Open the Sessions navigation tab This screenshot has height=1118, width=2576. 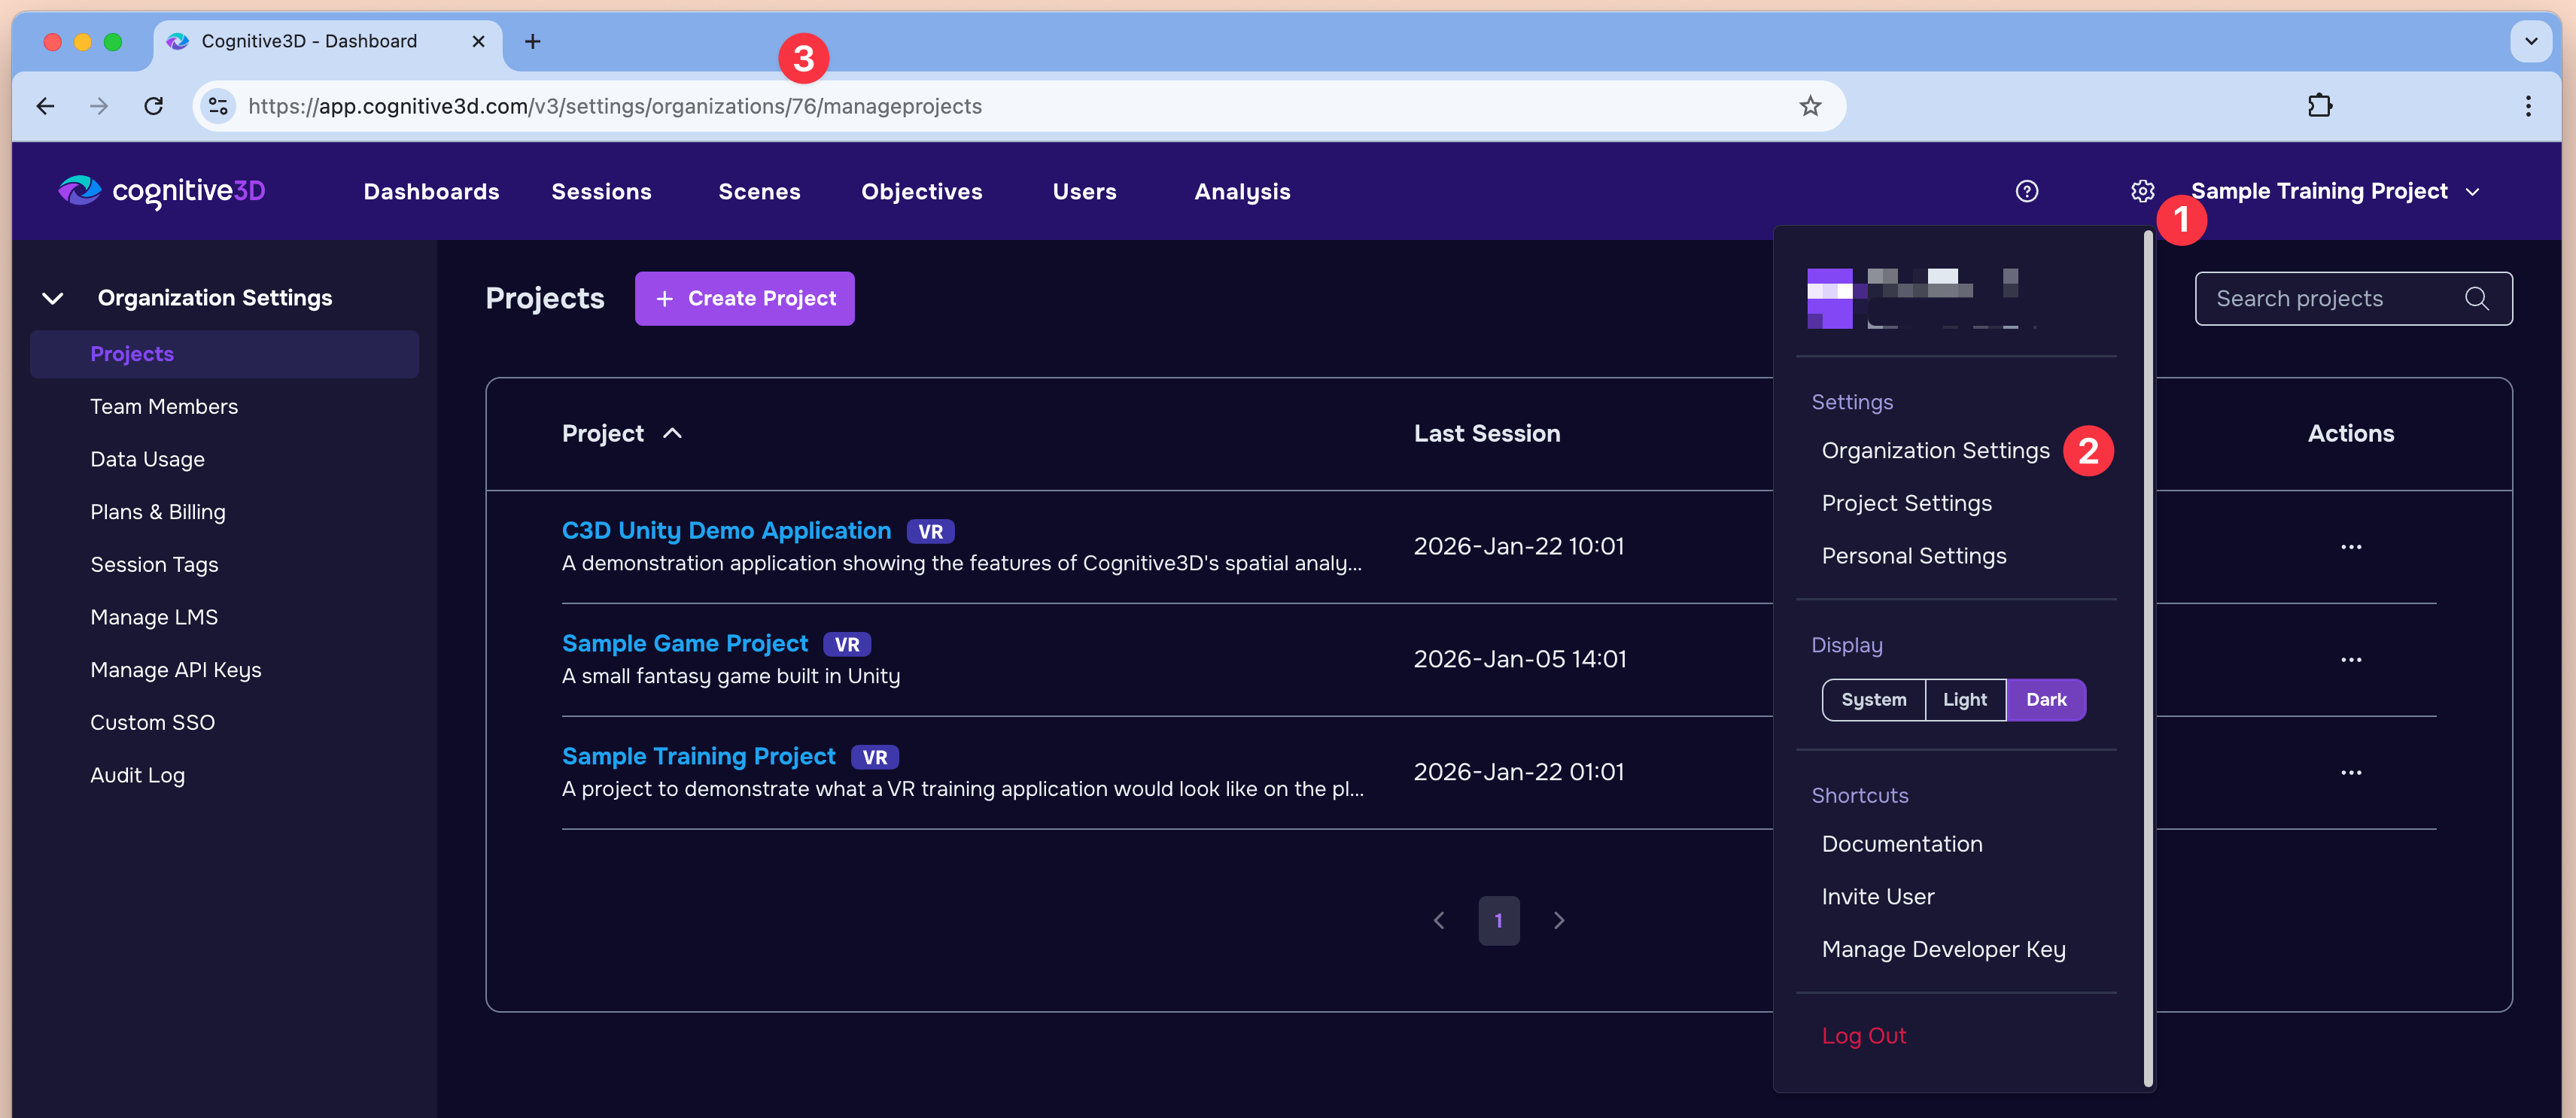(601, 191)
